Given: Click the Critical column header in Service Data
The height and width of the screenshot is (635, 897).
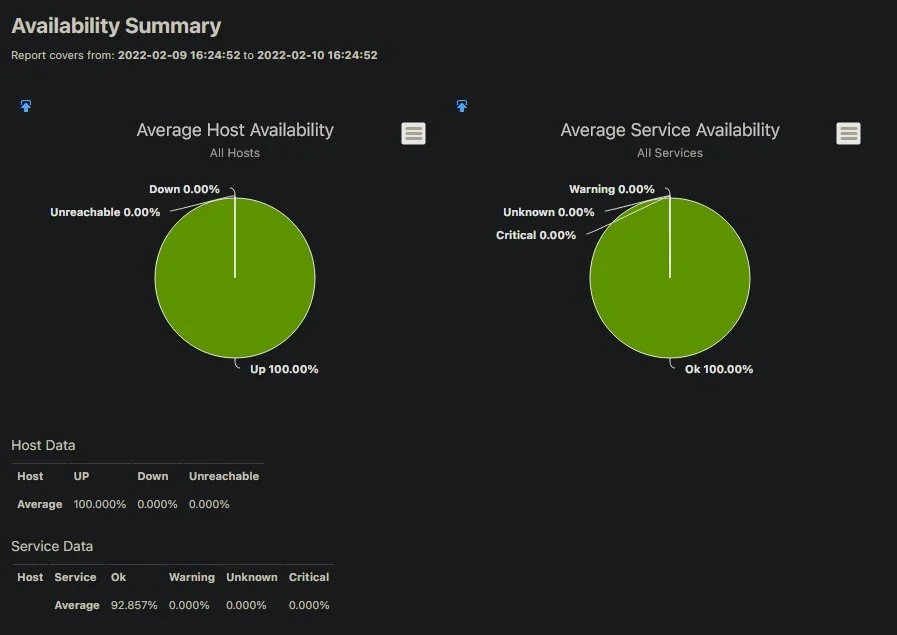Looking at the screenshot, I should (309, 577).
